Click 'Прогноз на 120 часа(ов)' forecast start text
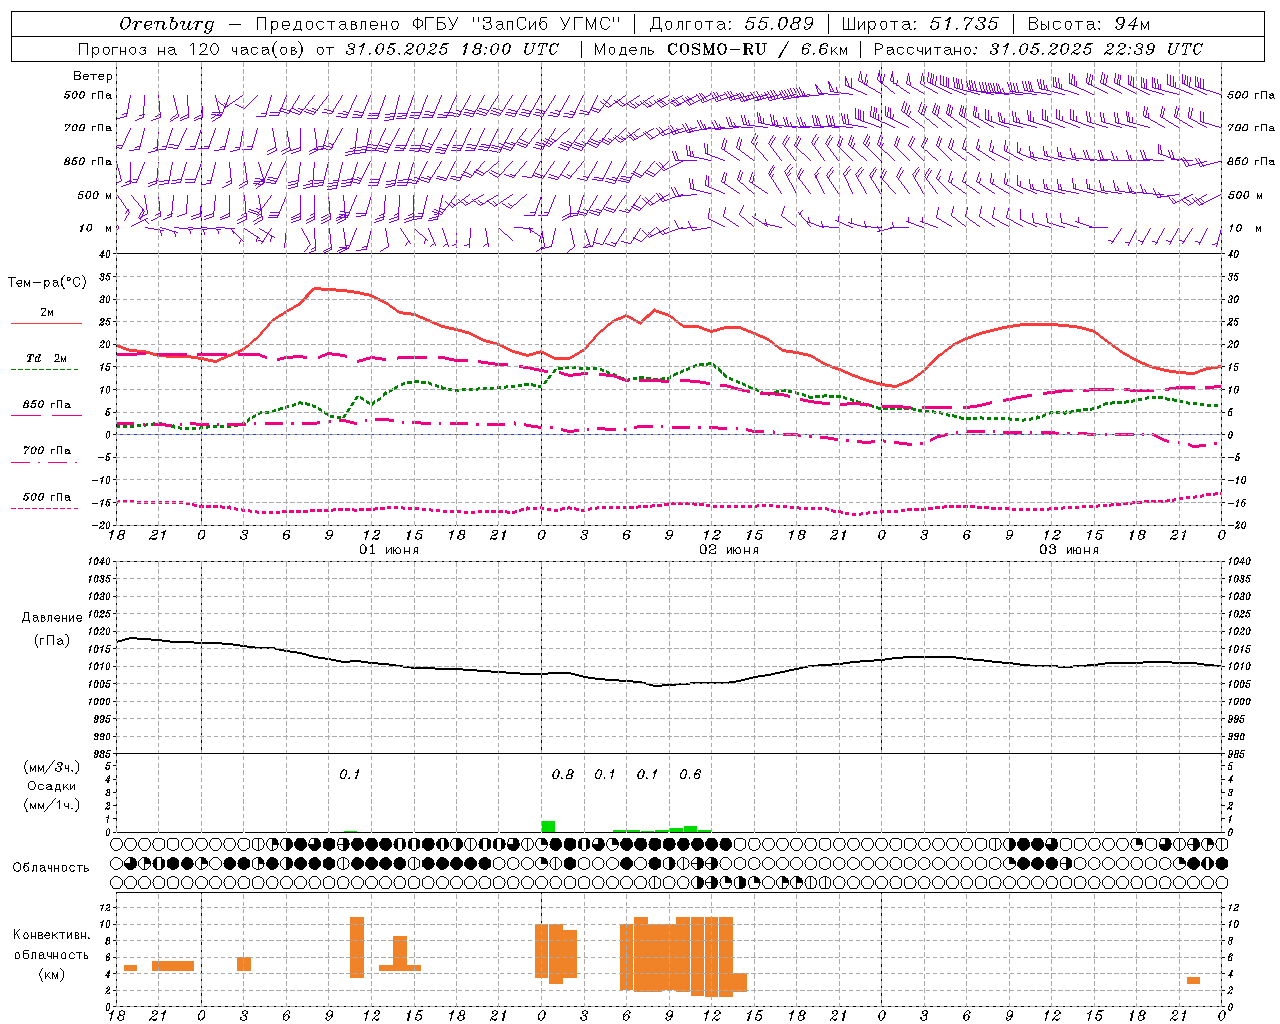The height and width of the screenshot is (1024, 1280). tap(192, 49)
